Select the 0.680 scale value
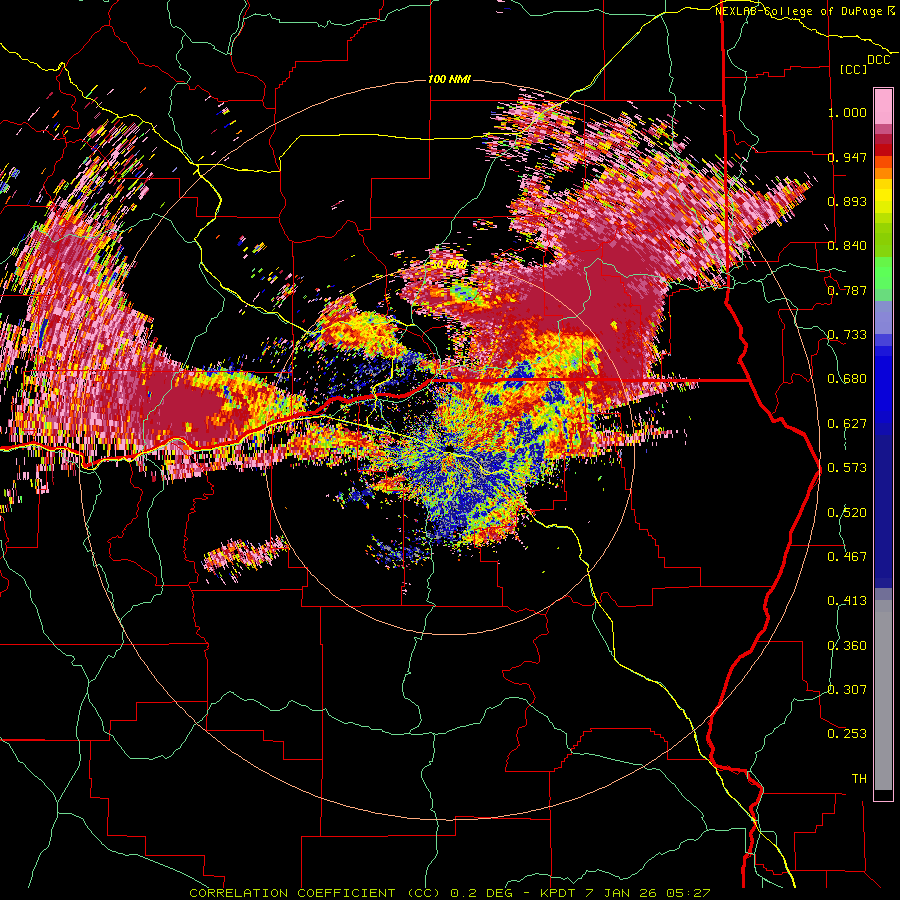 coord(847,379)
